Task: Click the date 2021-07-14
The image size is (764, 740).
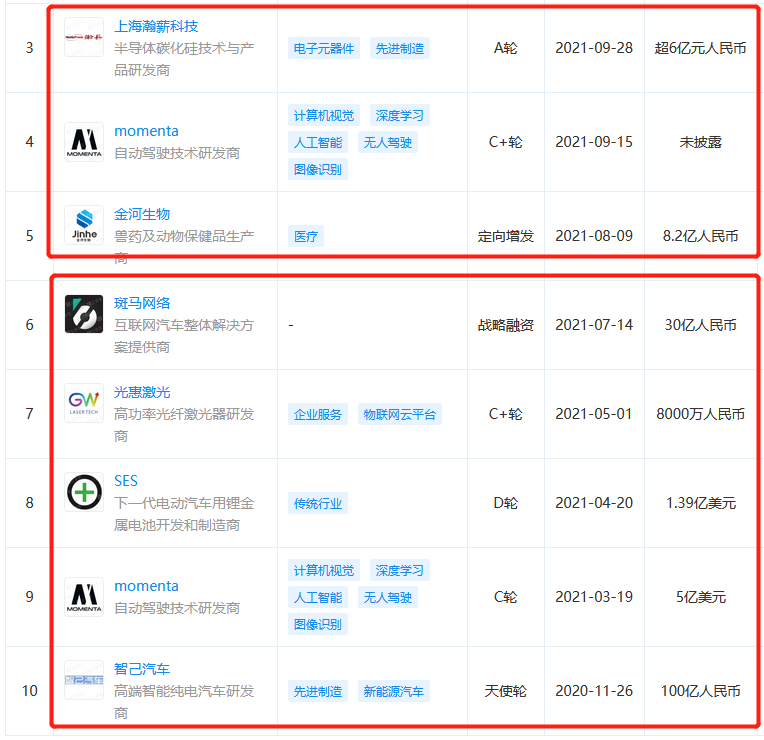Action: pos(594,325)
